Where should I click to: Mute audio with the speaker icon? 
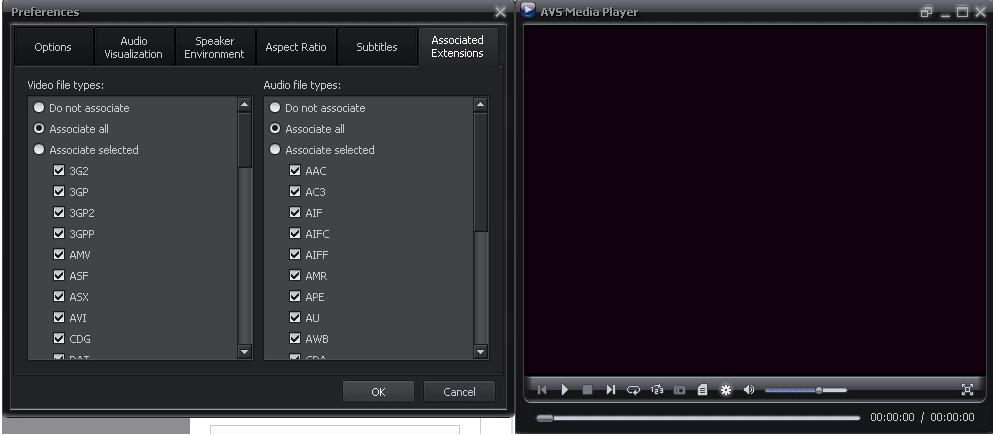[749, 390]
